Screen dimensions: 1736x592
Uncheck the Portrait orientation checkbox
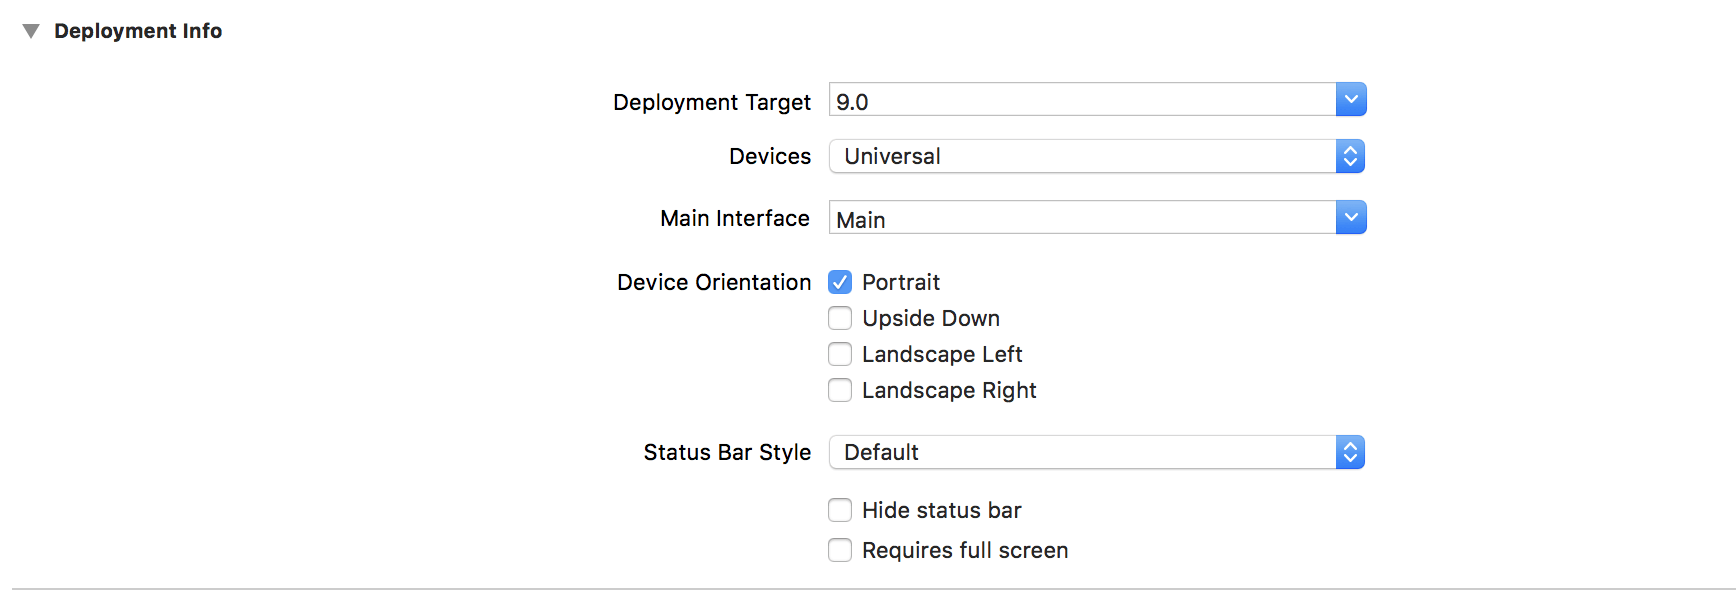(x=840, y=283)
